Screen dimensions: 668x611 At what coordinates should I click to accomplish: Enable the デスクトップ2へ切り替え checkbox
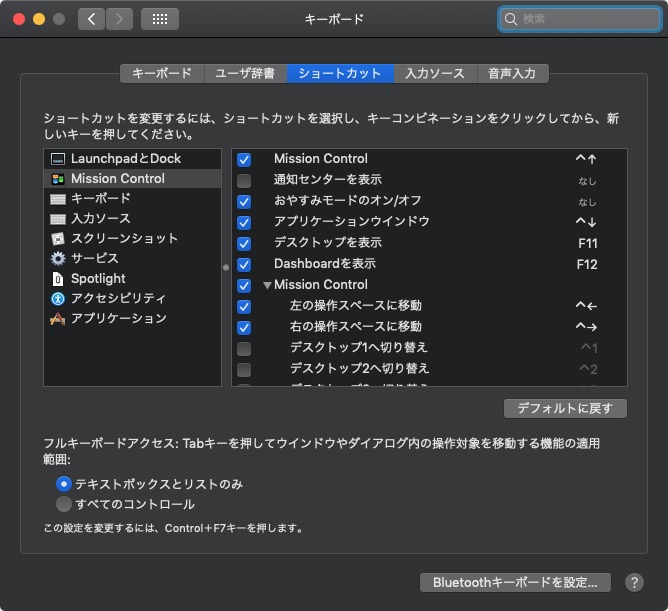coord(244,369)
